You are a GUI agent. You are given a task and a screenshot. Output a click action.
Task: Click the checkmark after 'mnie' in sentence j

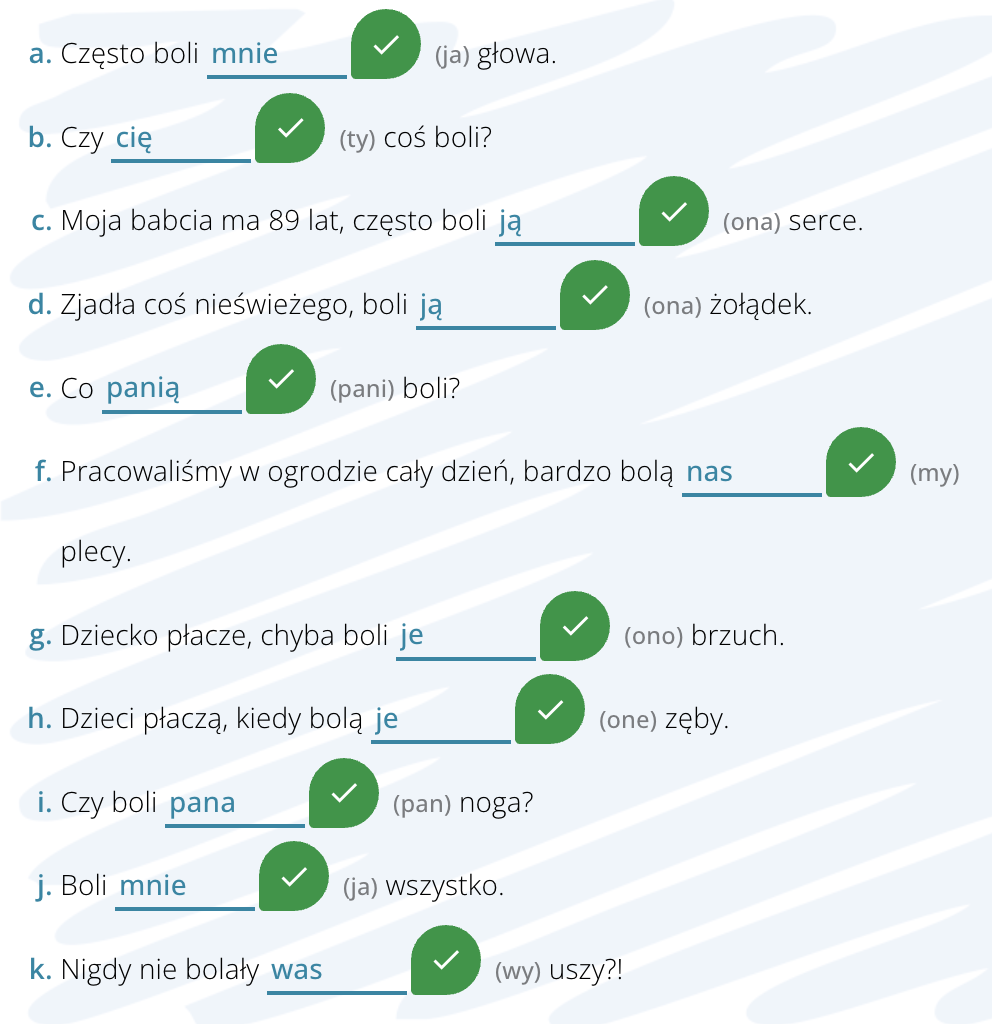[x=294, y=876]
